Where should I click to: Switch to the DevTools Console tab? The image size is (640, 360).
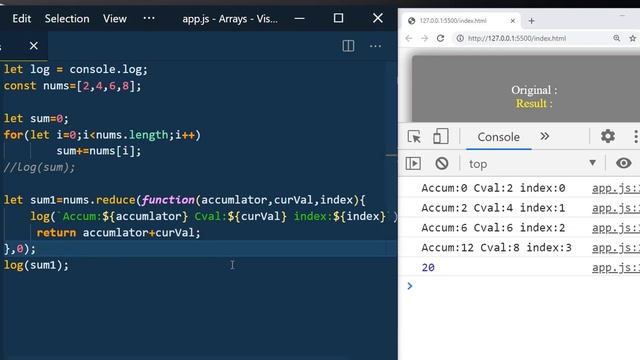[498, 137]
